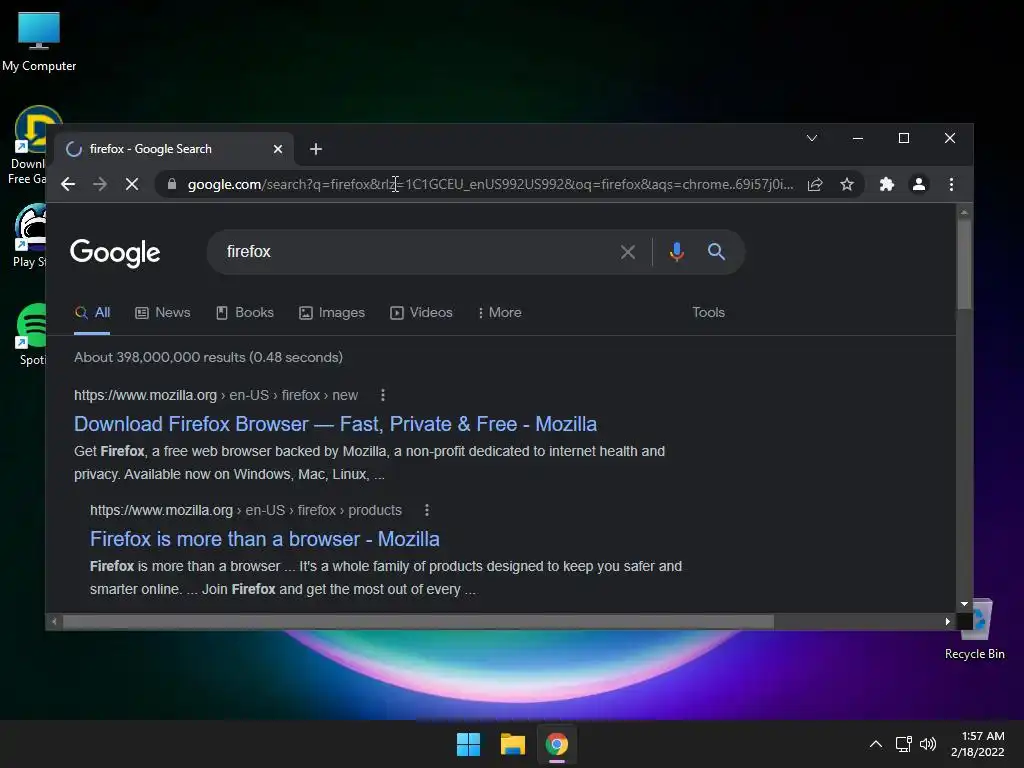Clear the search box with the X icon
This screenshot has height=768, width=1024.
coord(628,252)
